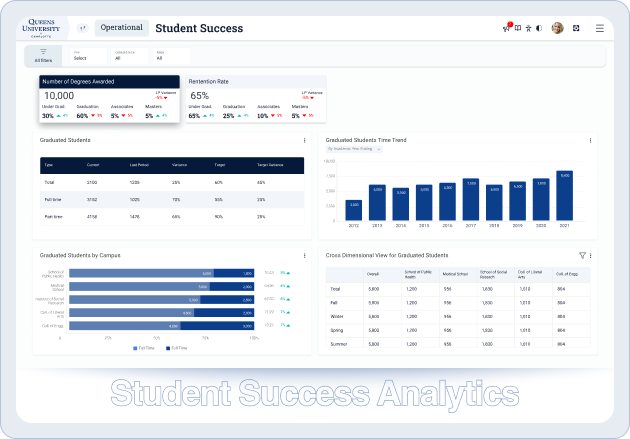Open the hamburger menu at top right
Viewport: 630px width, 439px height.
pyautogui.click(x=600, y=29)
